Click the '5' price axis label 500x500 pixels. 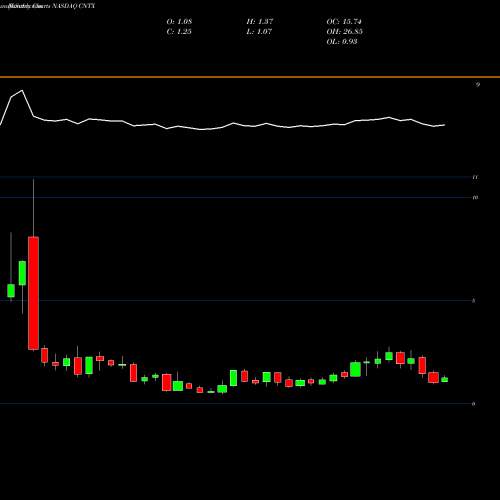474,301
